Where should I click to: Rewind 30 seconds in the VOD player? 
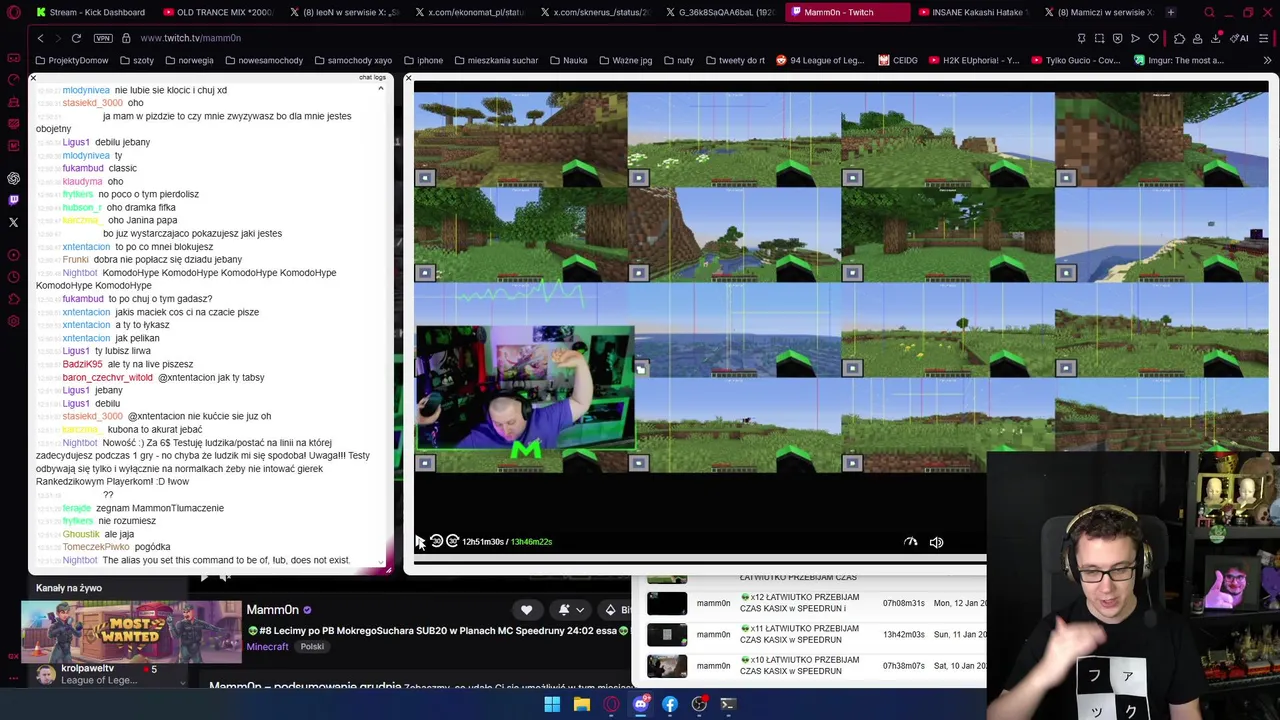click(436, 541)
